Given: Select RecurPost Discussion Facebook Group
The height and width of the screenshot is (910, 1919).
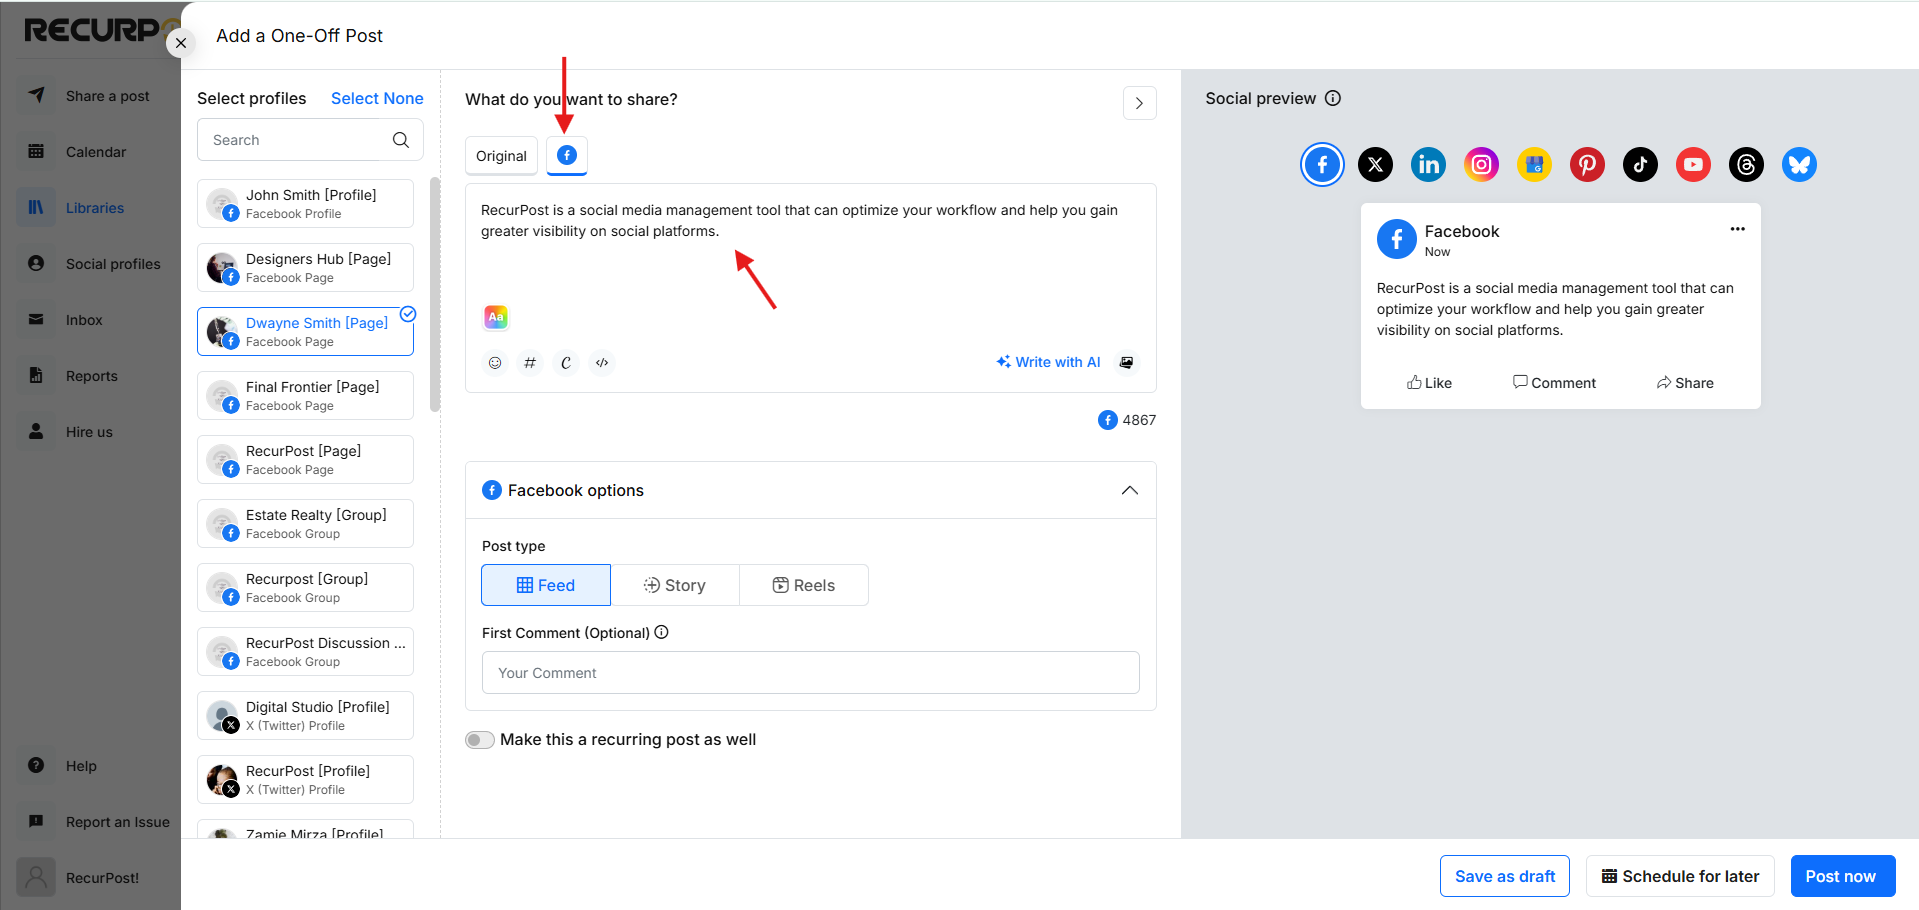Looking at the screenshot, I should point(305,652).
